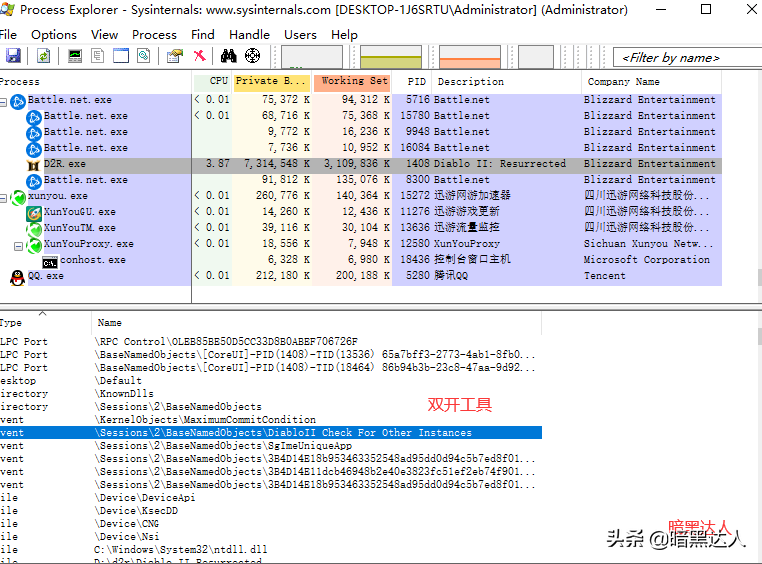Click the Filter by name input box
The width and height of the screenshot is (762, 564).
[687, 58]
